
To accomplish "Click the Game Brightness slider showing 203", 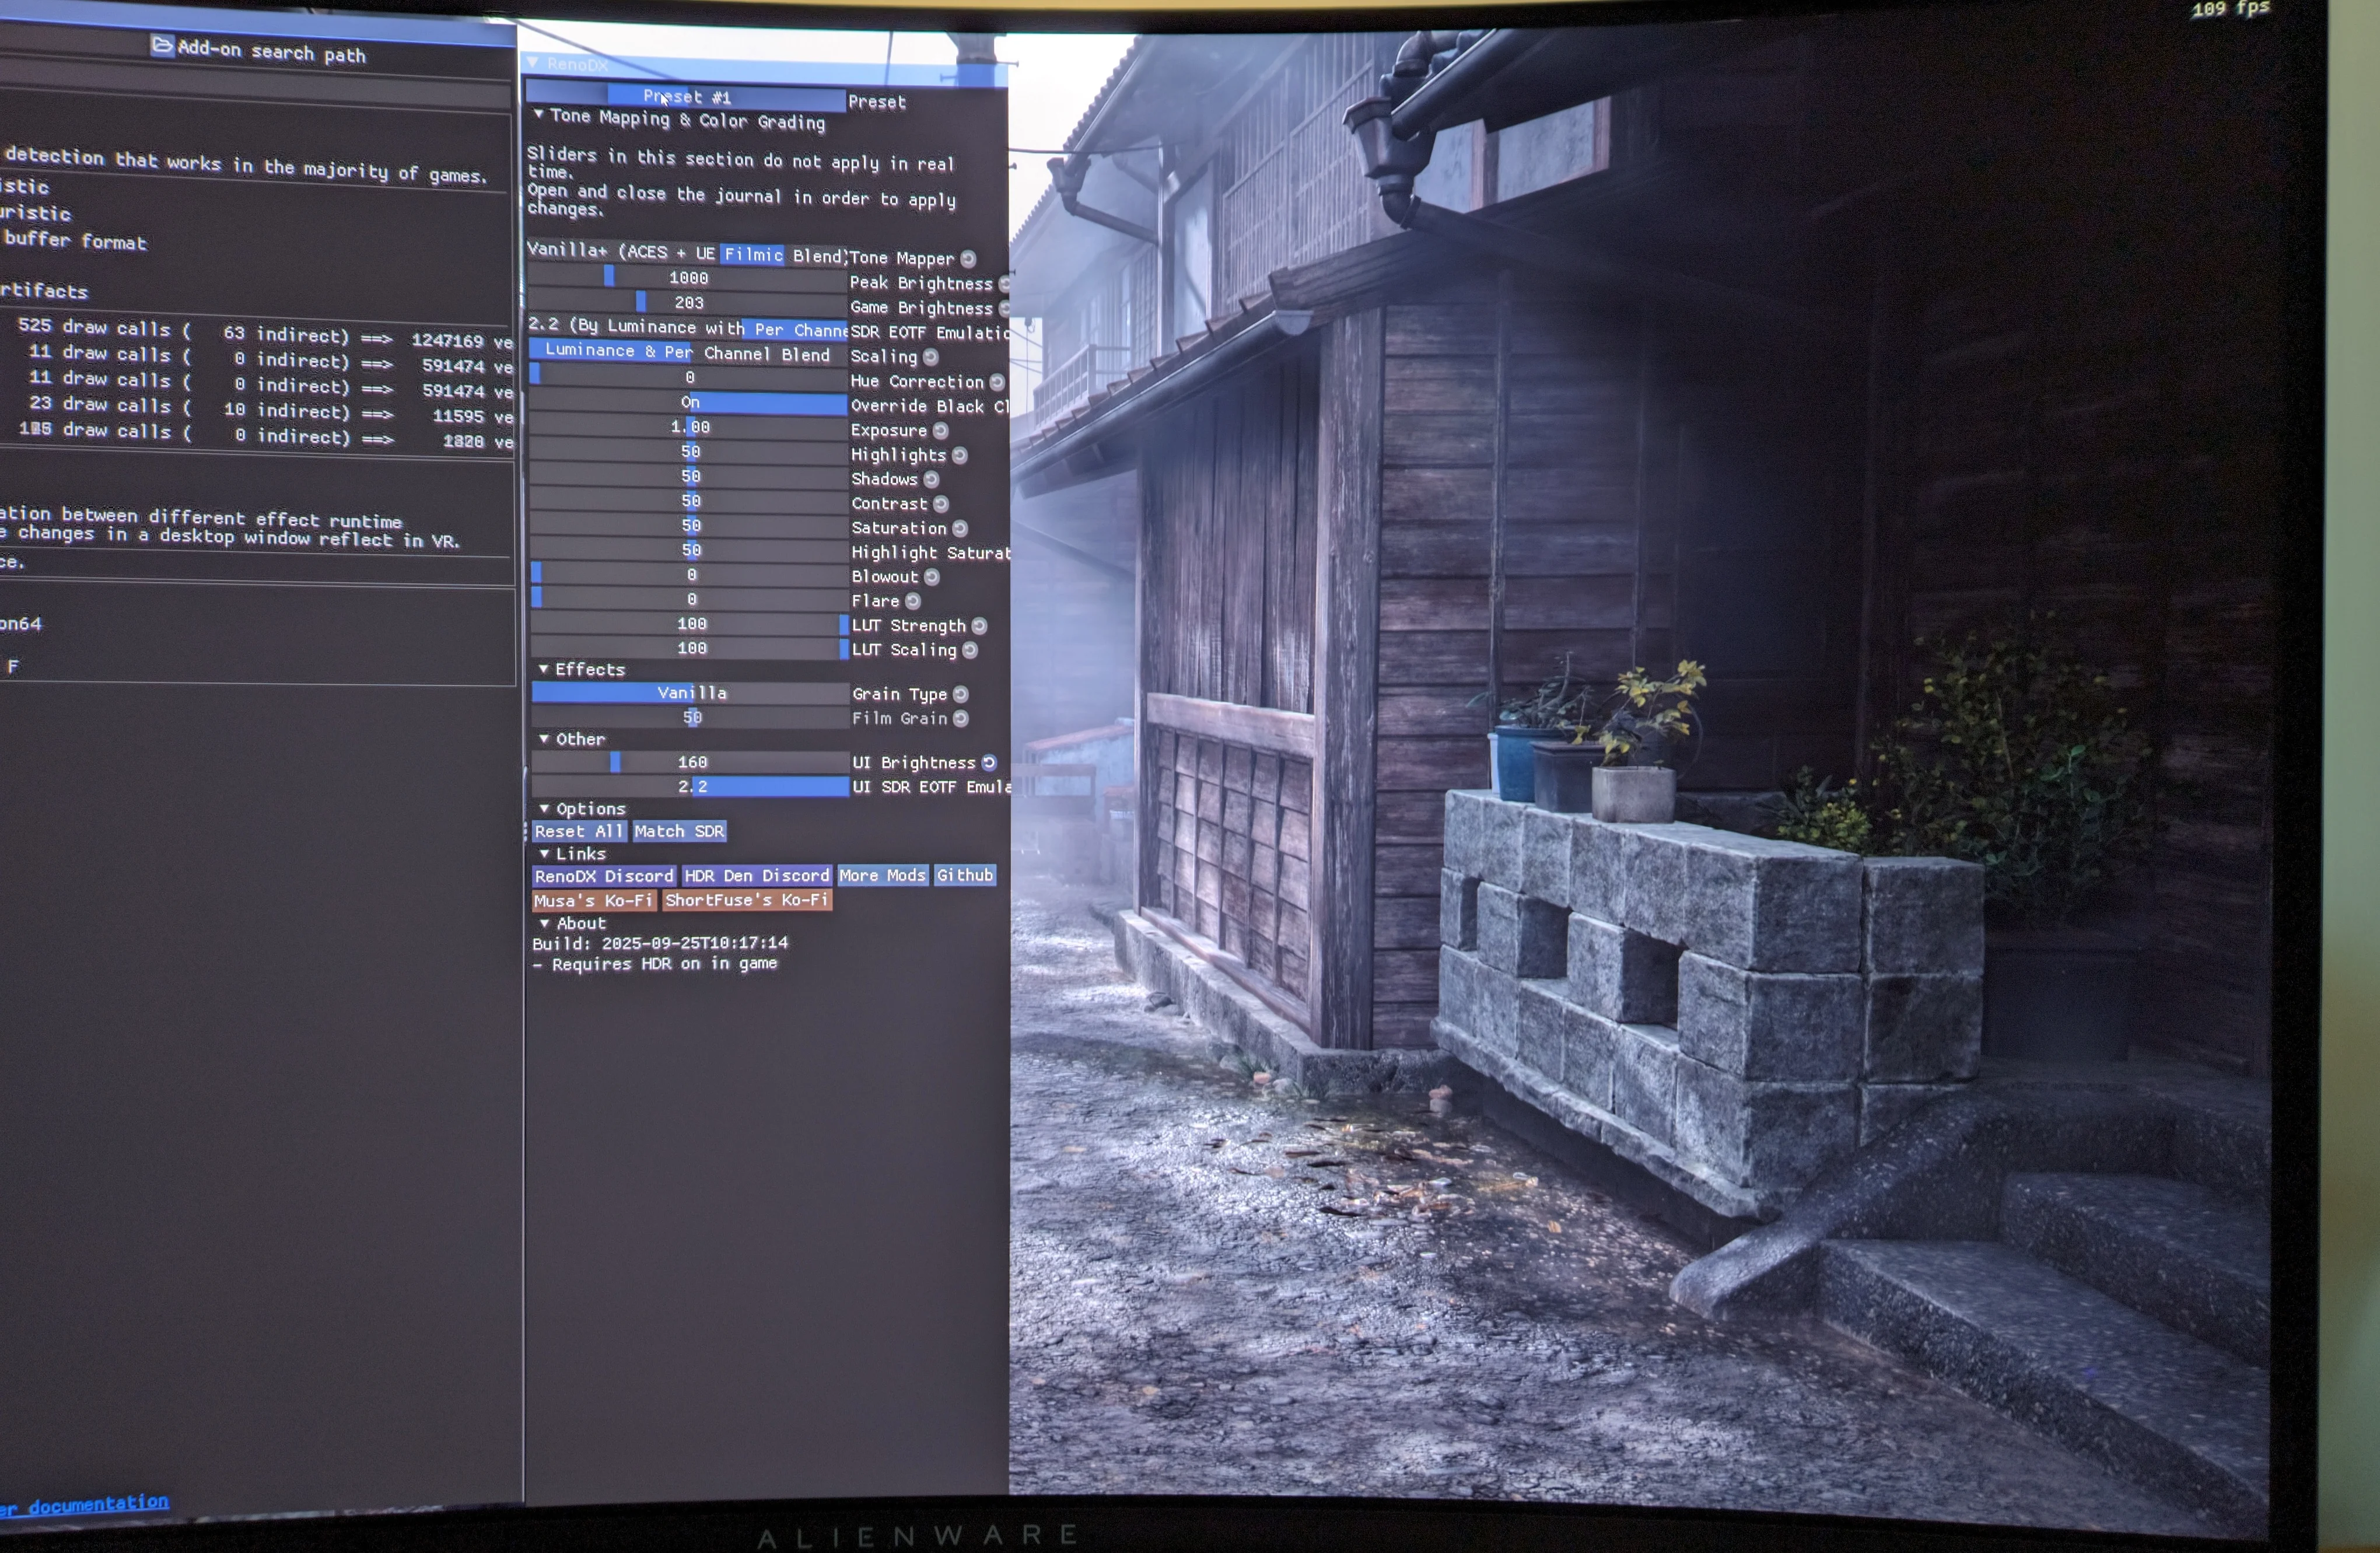I will coord(687,303).
